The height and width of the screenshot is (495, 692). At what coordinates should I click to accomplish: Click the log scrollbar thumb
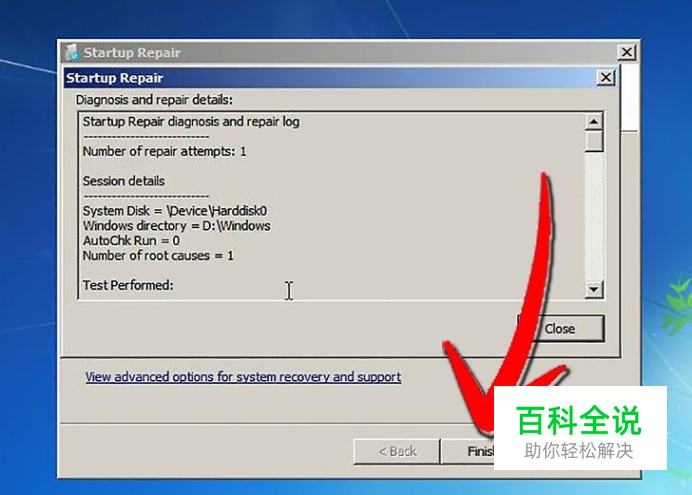(594, 141)
